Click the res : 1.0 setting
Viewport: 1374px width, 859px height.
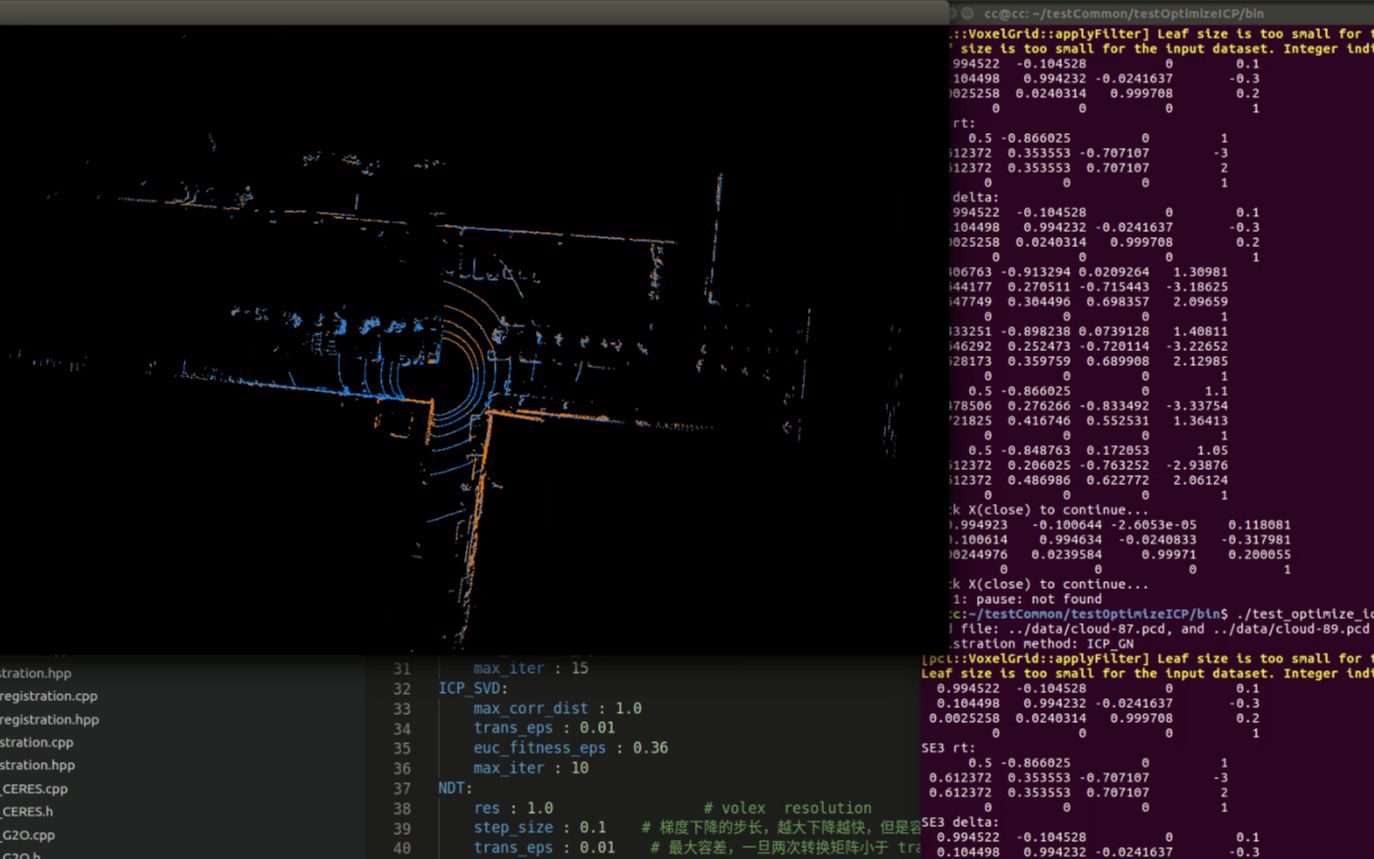pyautogui.click(x=513, y=808)
